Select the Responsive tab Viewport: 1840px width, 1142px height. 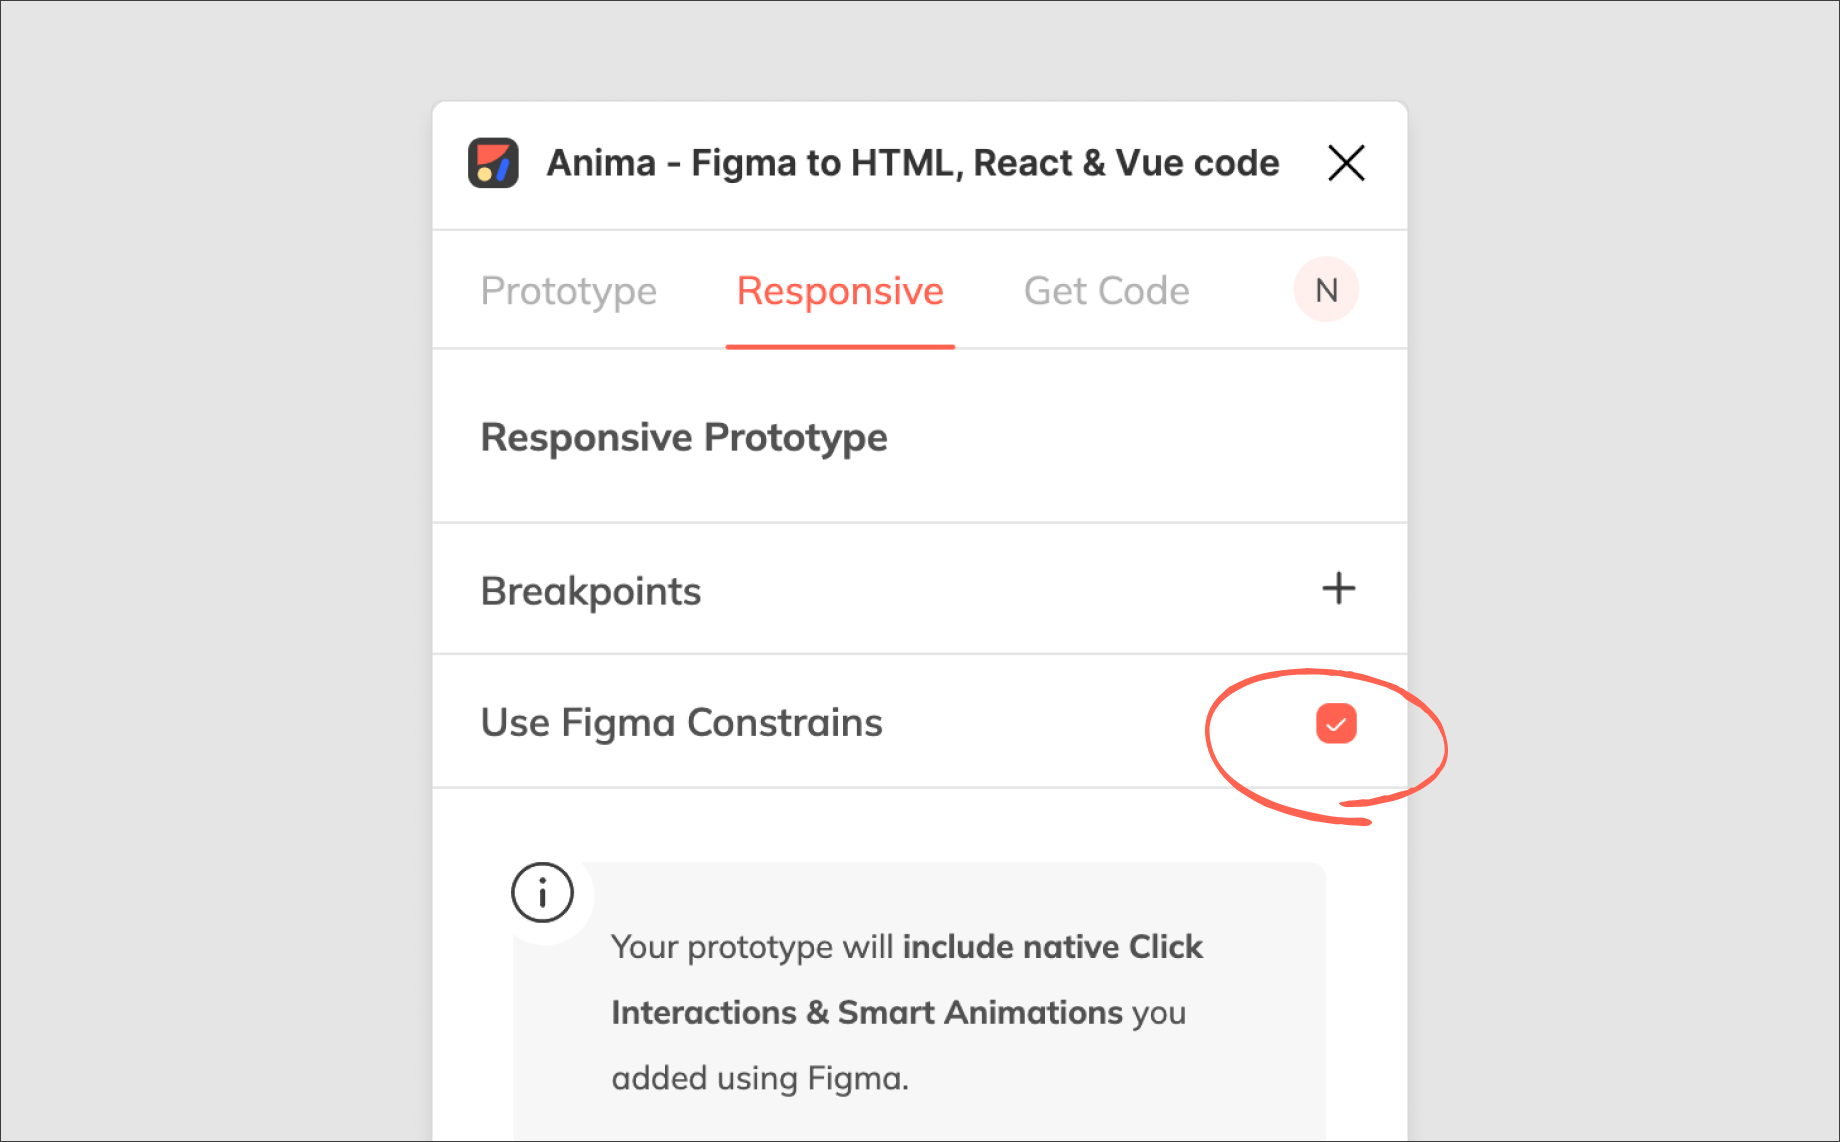click(x=840, y=291)
